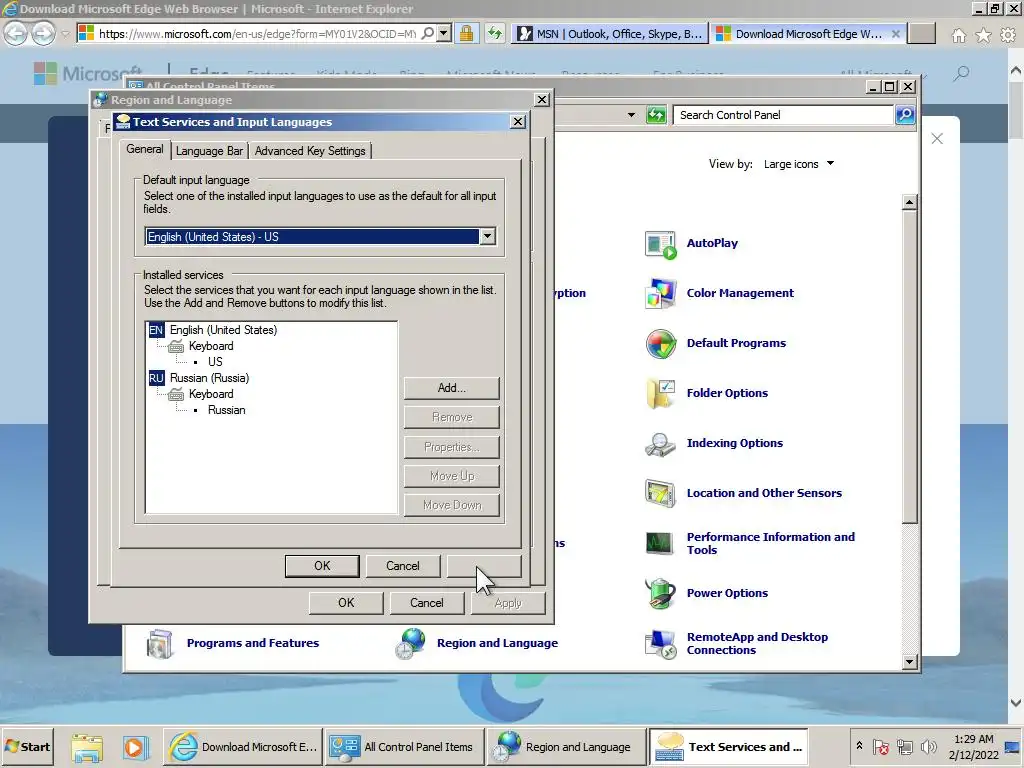Open Internet Explorer favorites star icon
The width and height of the screenshot is (1024, 768).
[x=984, y=35]
